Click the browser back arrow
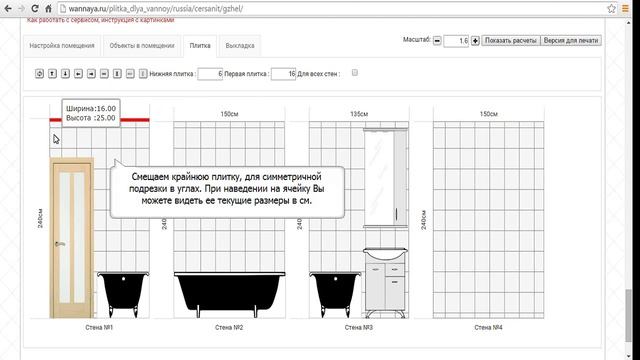Screen dimensions: 640x360 click(x=8, y=8)
